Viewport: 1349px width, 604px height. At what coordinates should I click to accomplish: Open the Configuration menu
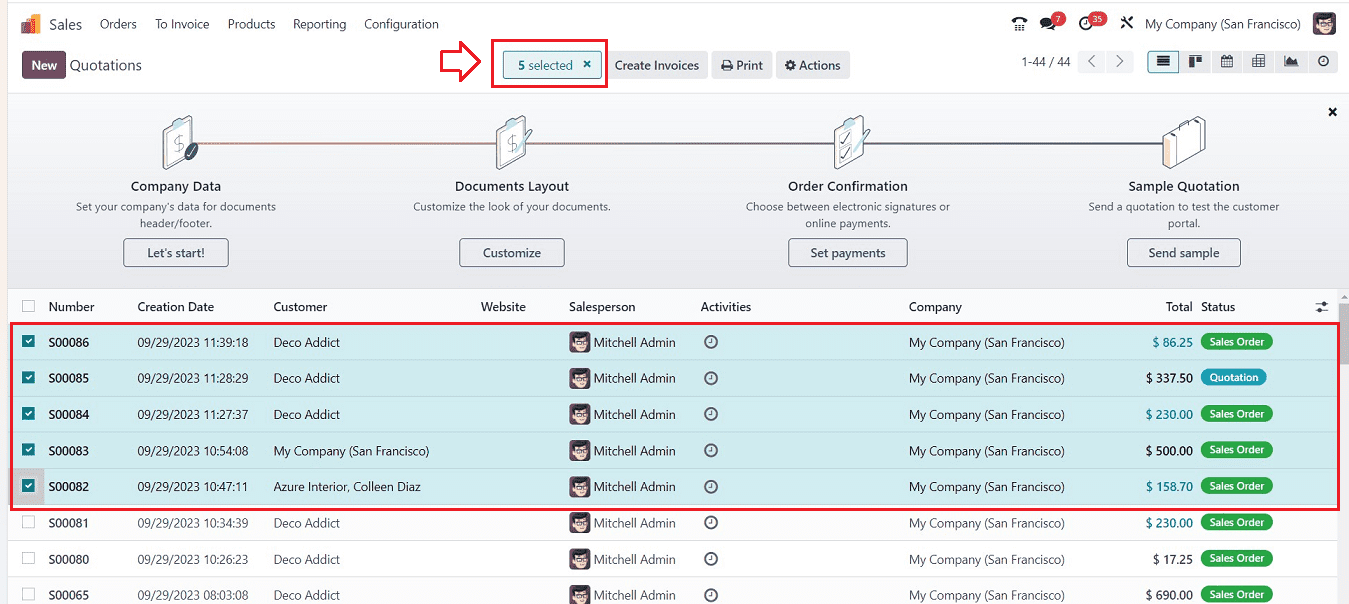pyautogui.click(x=401, y=24)
